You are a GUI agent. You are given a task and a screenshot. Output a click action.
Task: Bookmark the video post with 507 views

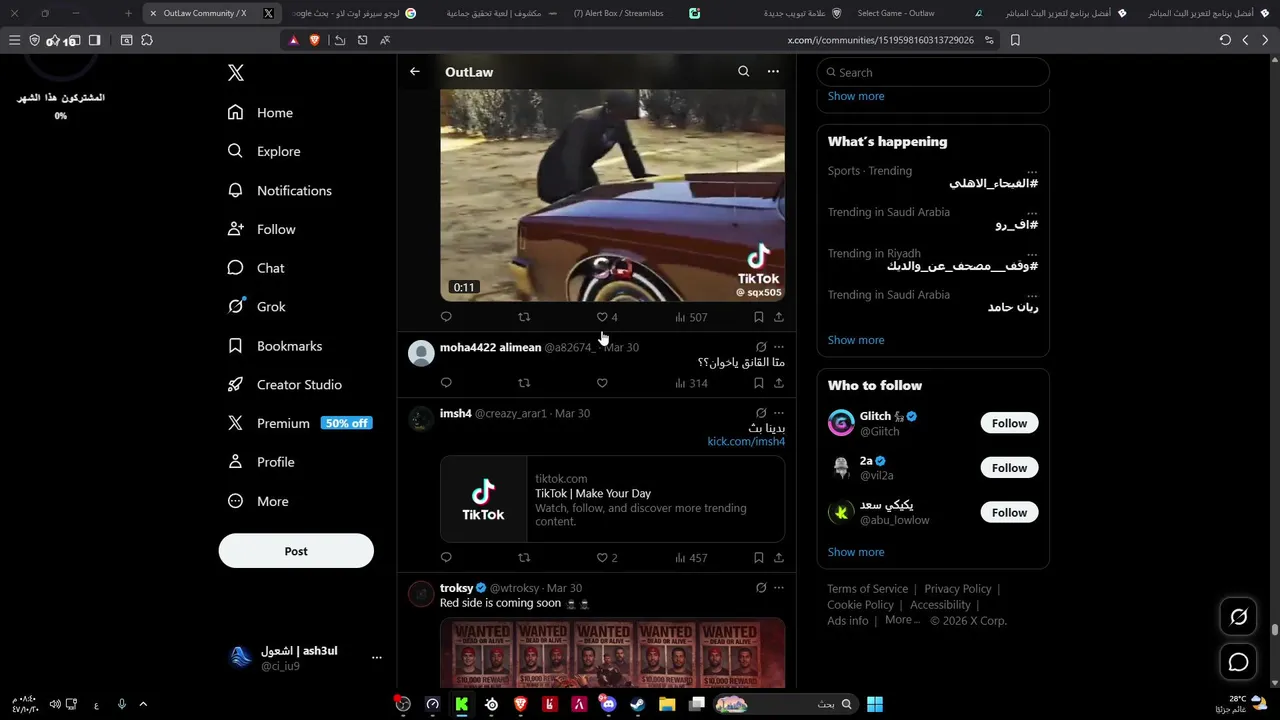point(759,317)
